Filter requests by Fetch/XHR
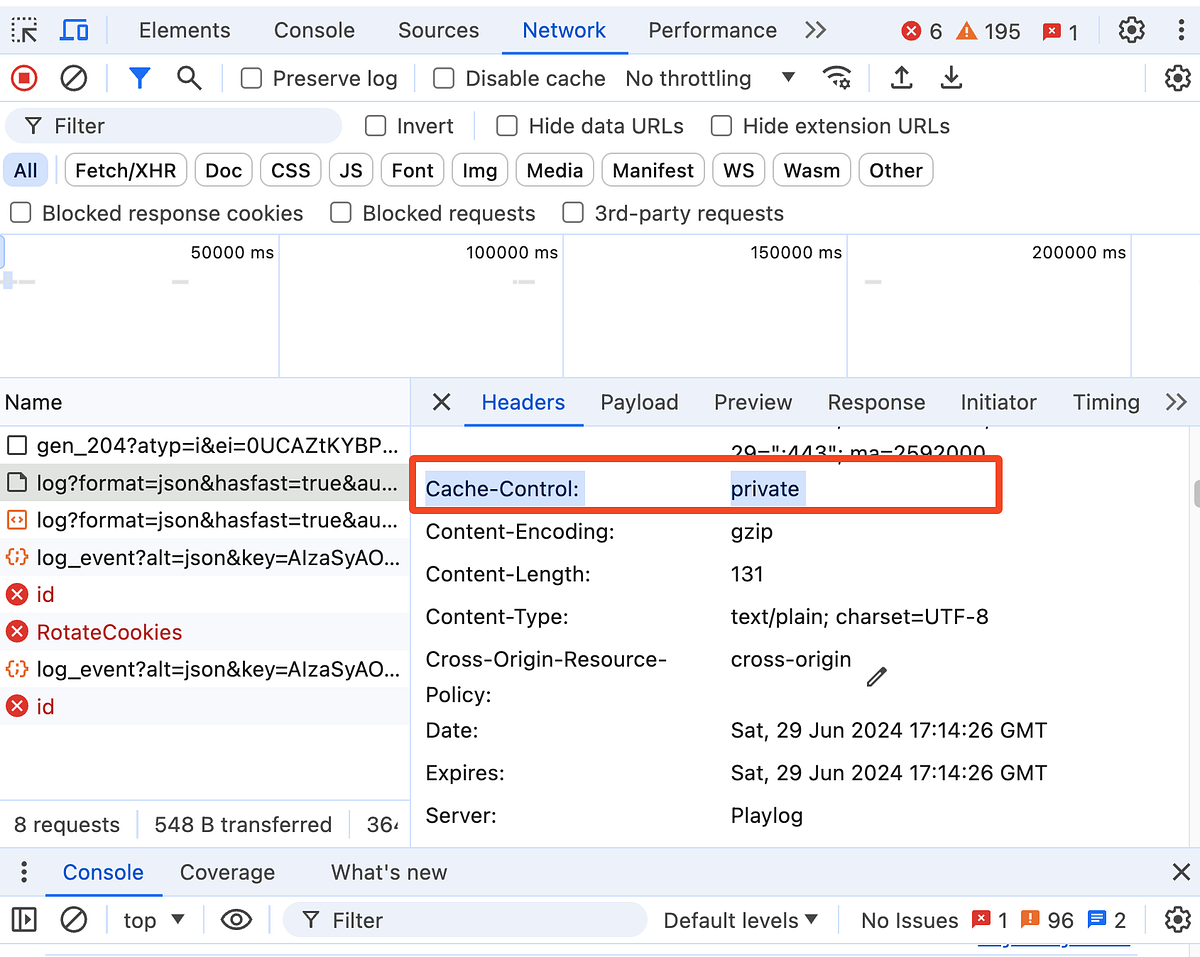Viewport: 1200px width, 957px height. pos(125,170)
